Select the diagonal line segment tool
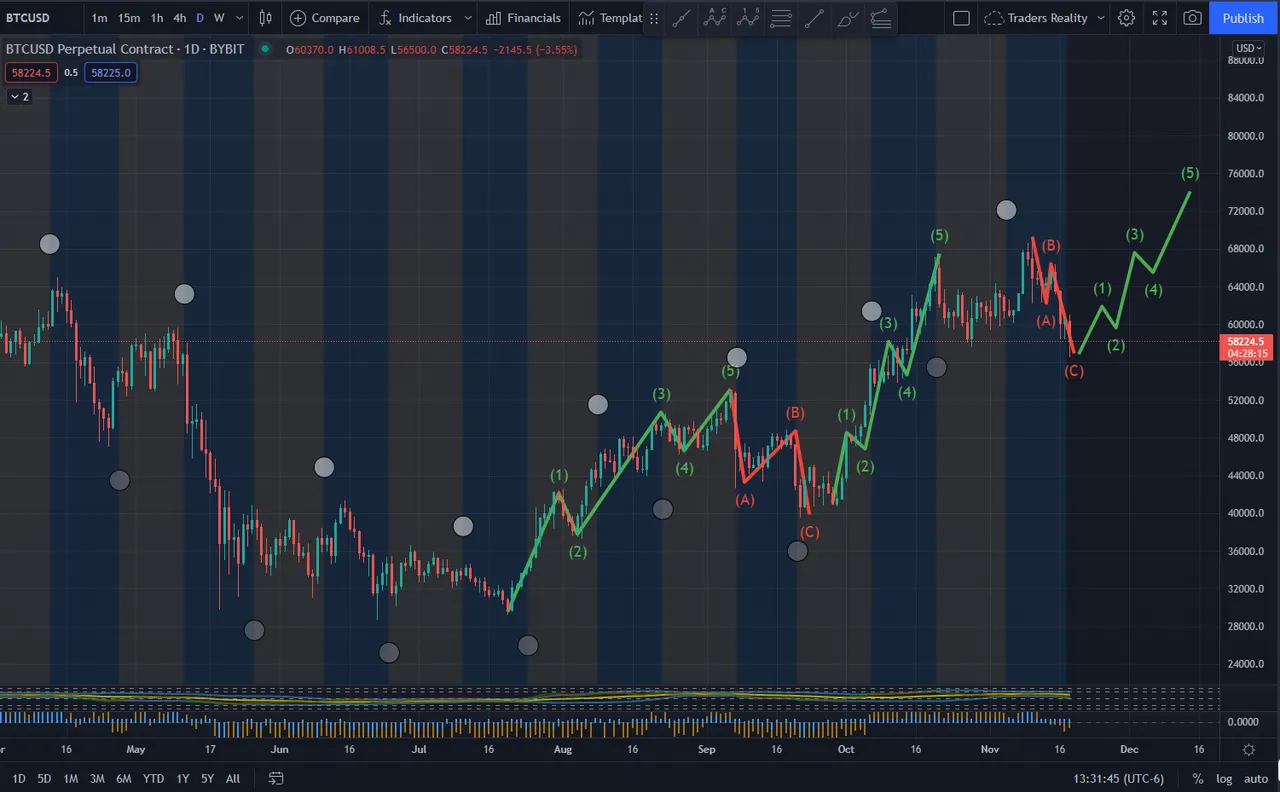Image resolution: width=1280 pixels, height=792 pixels. pos(814,18)
